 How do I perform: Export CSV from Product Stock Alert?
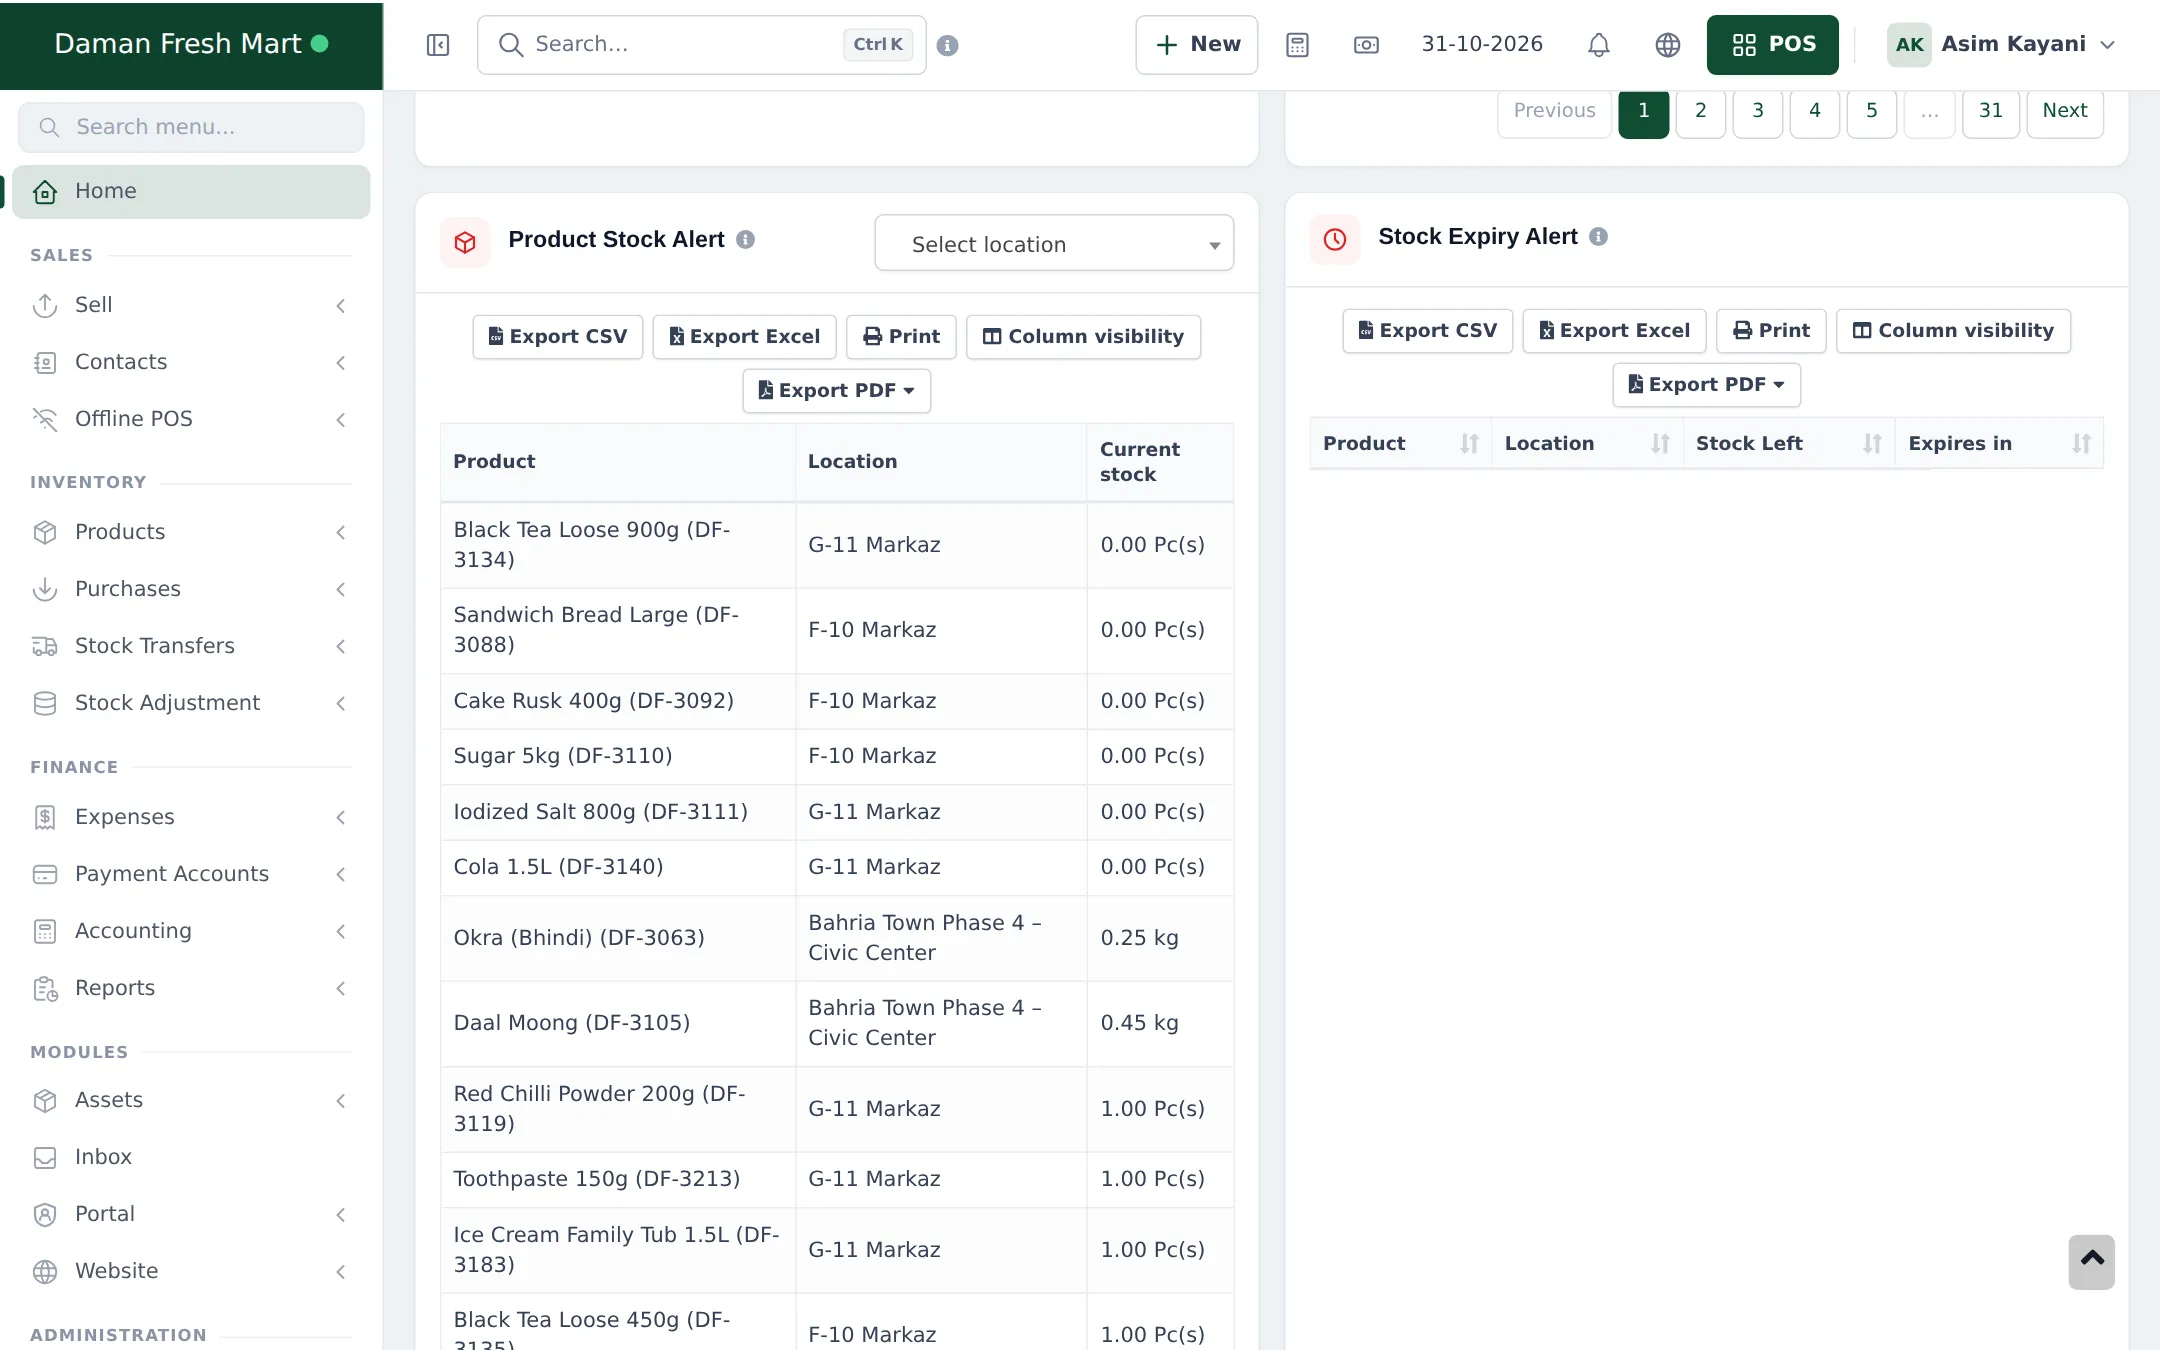[x=557, y=337]
